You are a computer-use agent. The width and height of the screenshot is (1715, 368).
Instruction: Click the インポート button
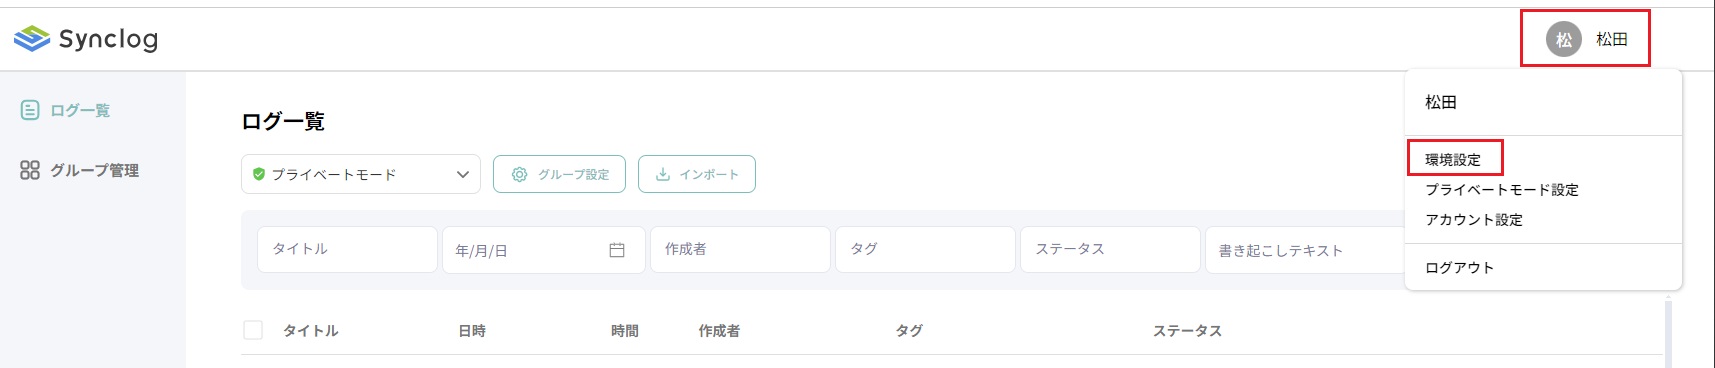tap(697, 174)
